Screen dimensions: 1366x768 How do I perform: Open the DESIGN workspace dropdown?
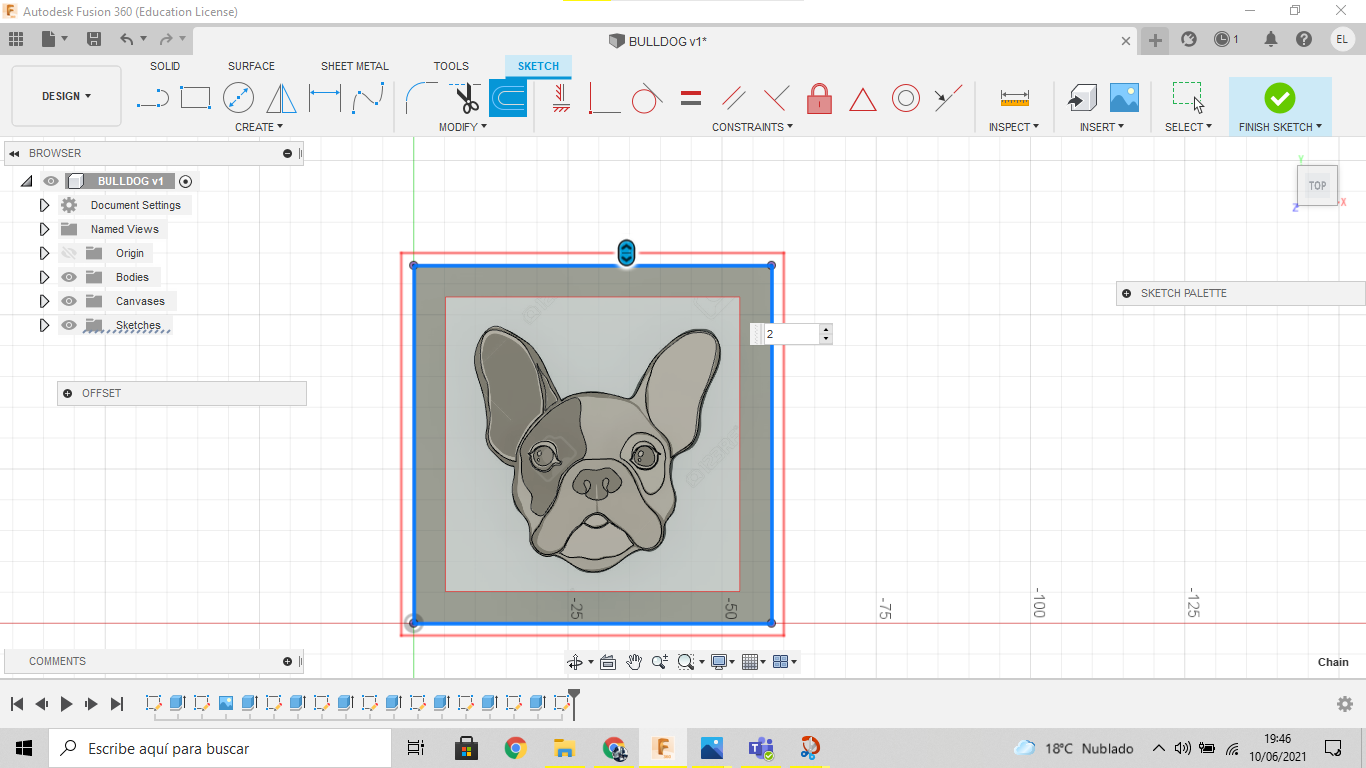66,96
